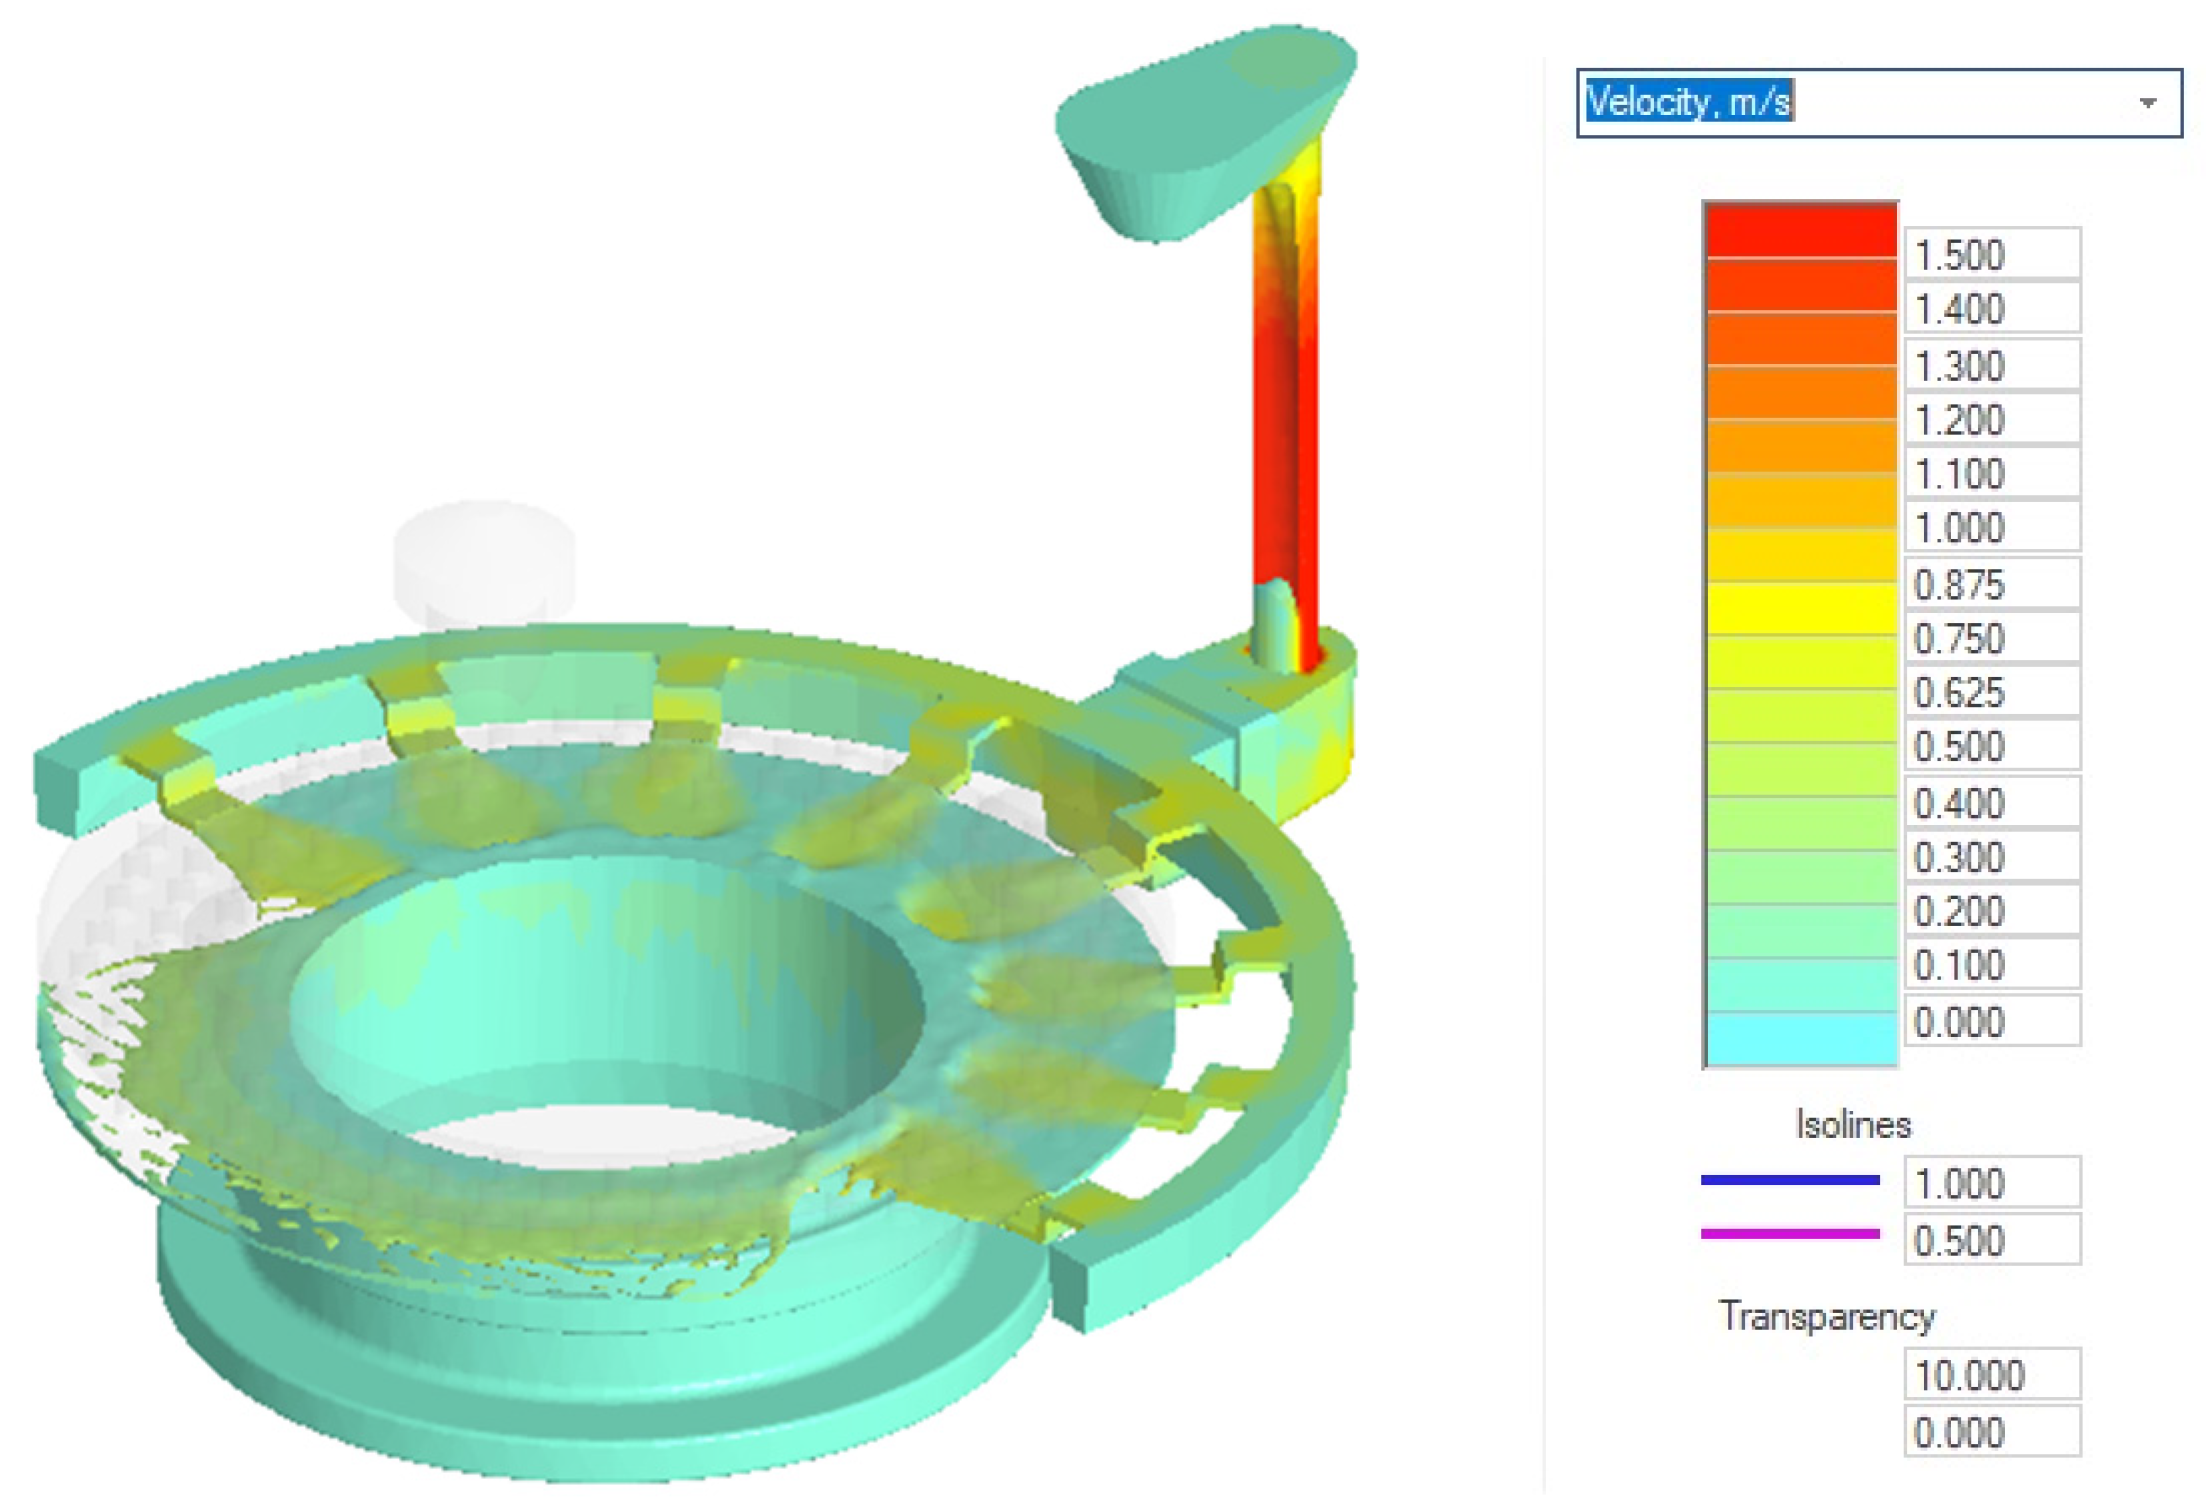Click the red top color band

click(1800, 230)
